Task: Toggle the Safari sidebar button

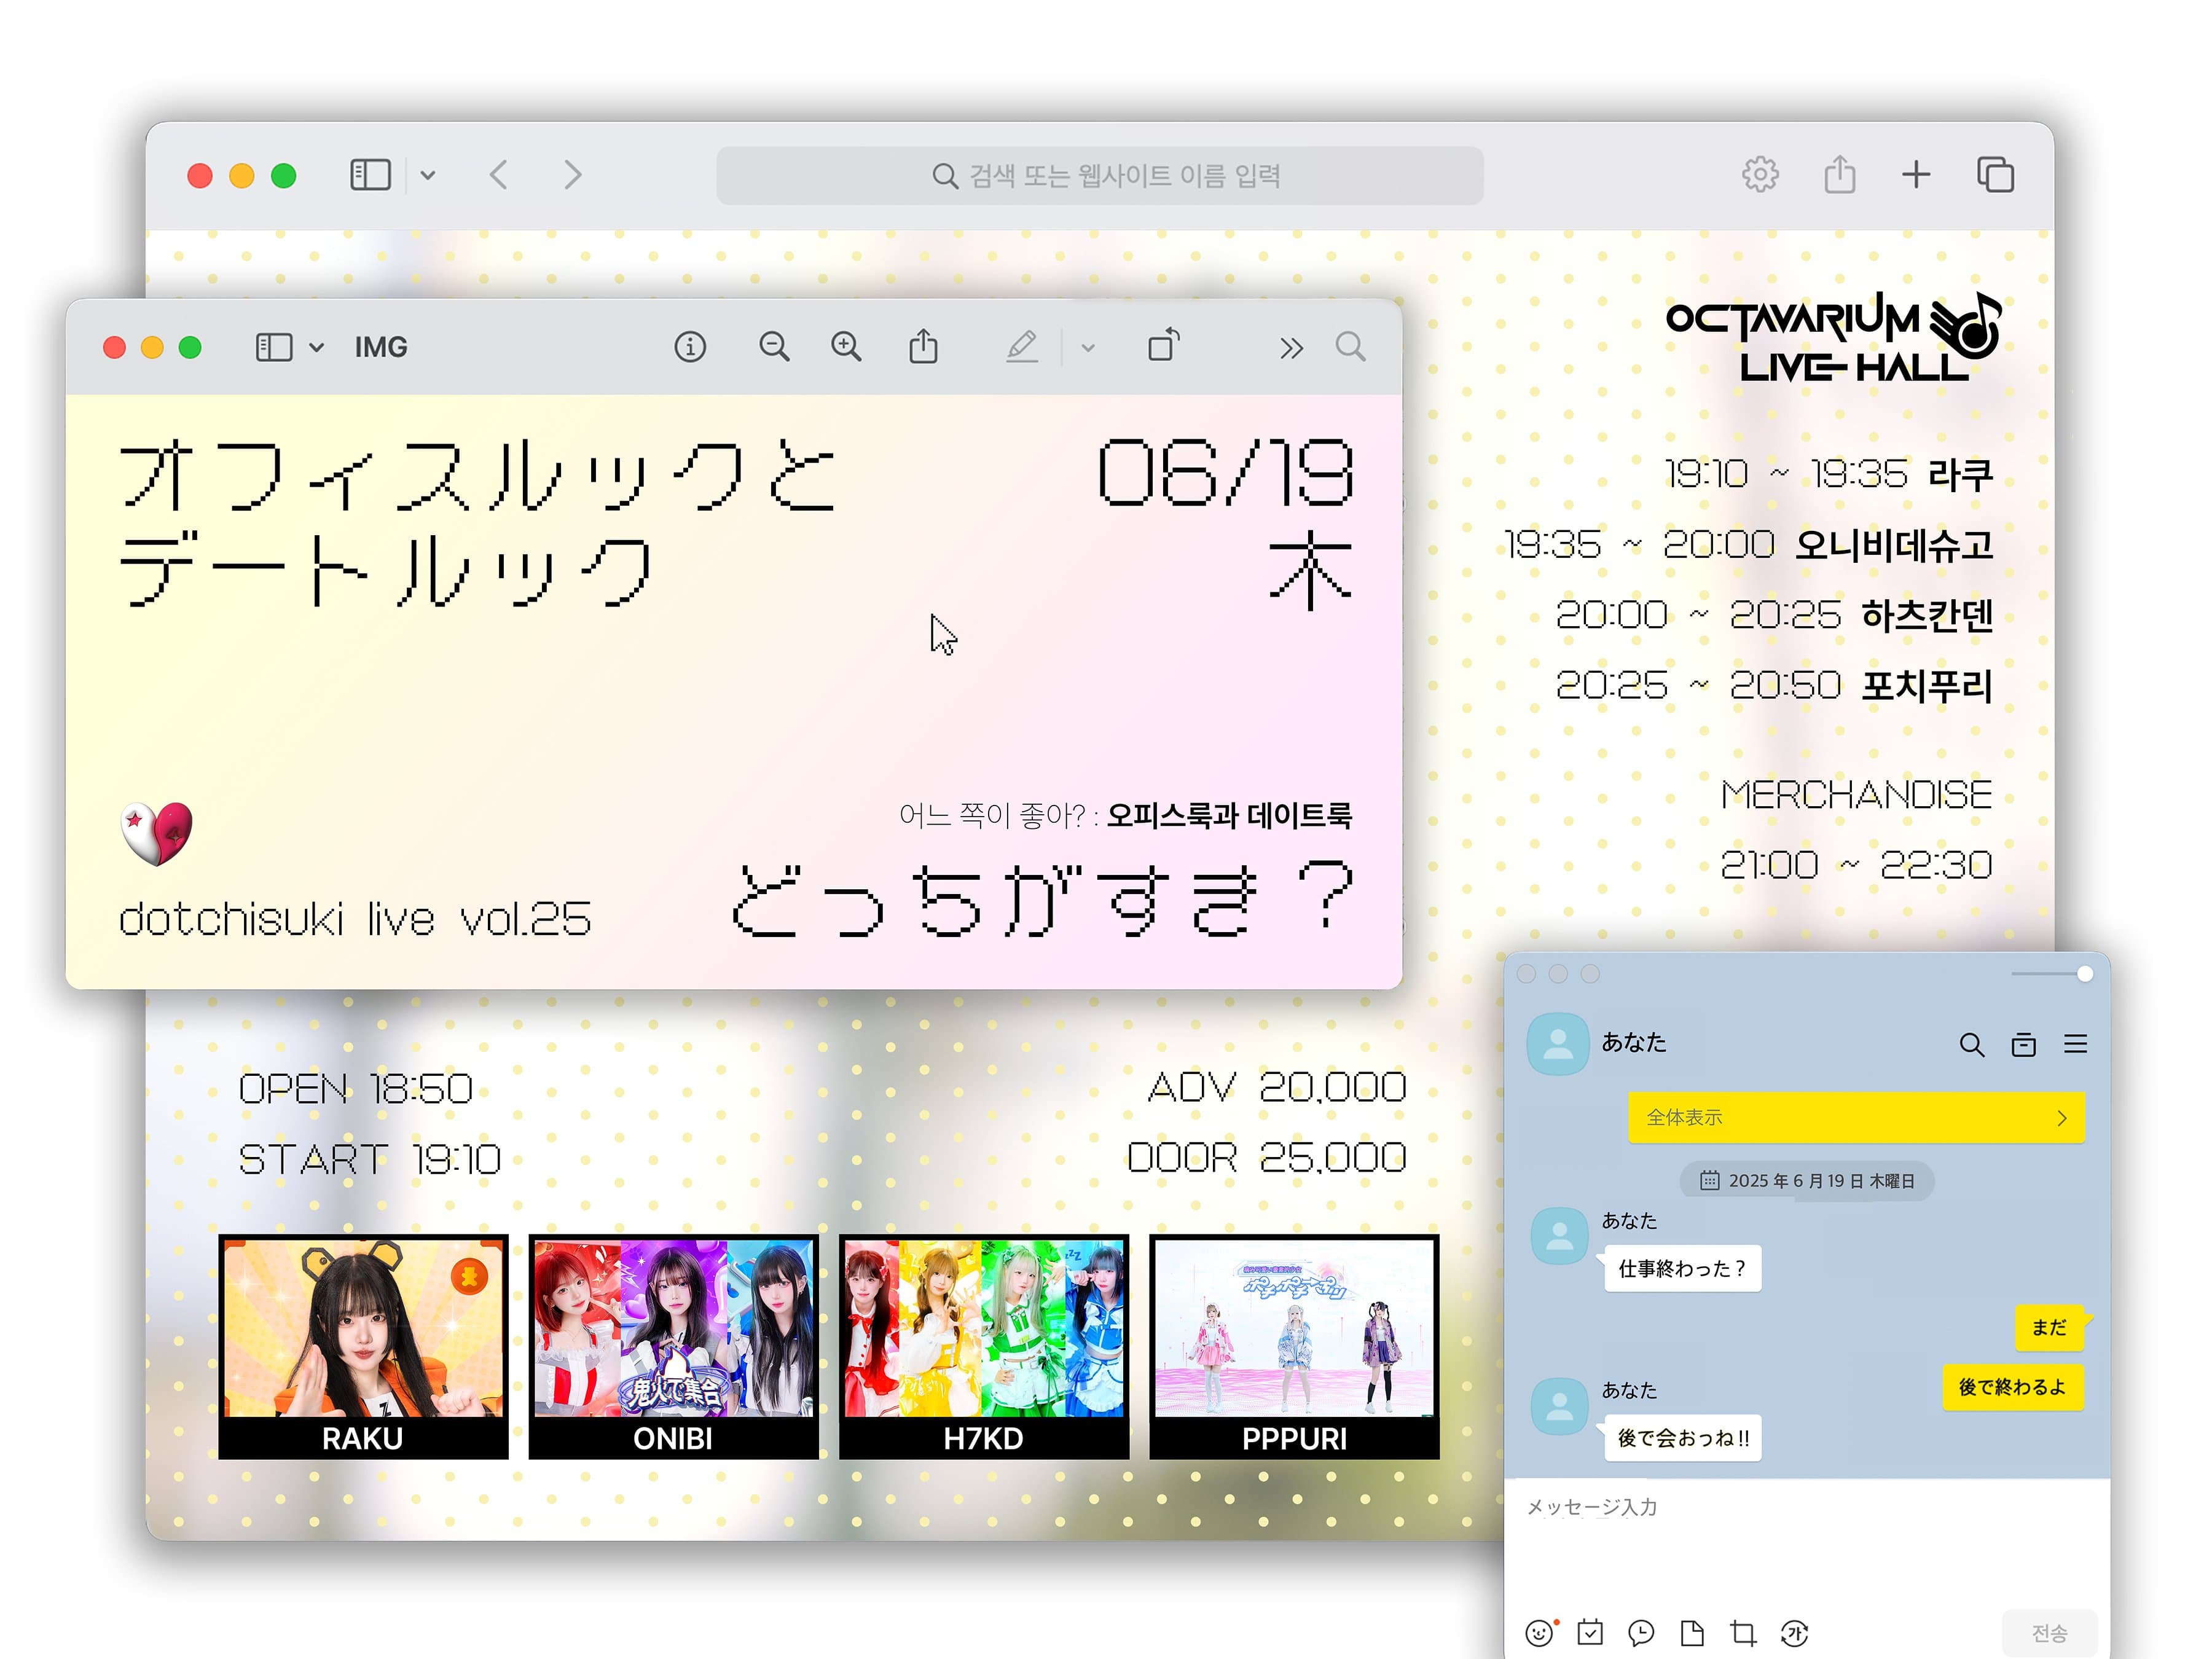Action: coord(370,175)
